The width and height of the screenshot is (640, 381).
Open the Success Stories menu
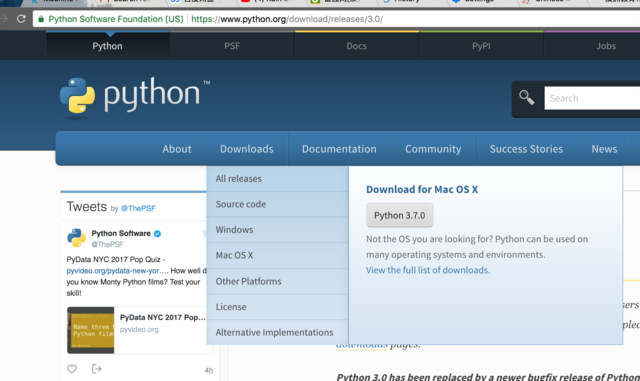click(x=526, y=149)
